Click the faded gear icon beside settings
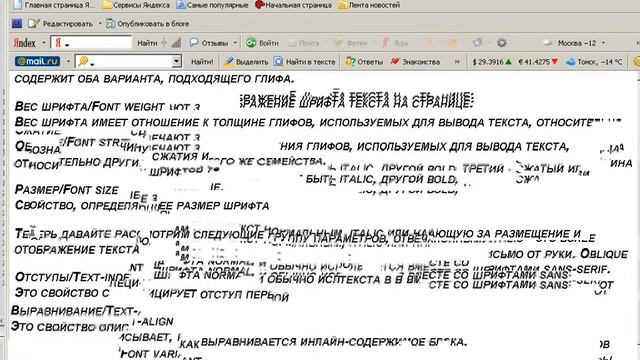The width and height of the screenshot is (640, 360). (x=477, y=42)
